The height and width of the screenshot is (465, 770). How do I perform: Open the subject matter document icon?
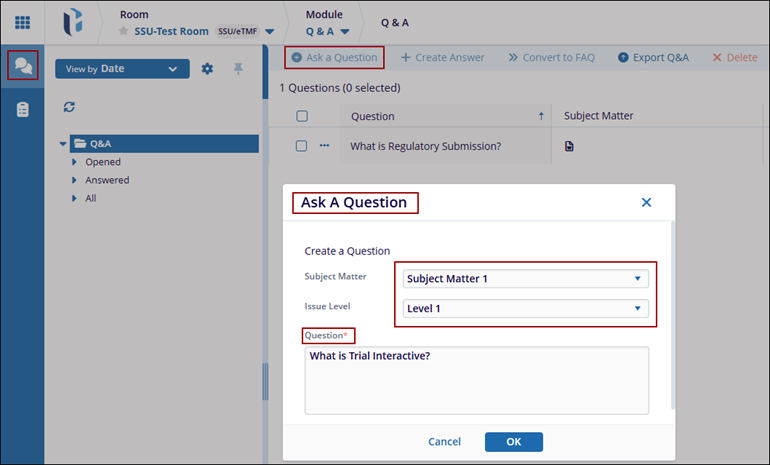coord(570,146)
